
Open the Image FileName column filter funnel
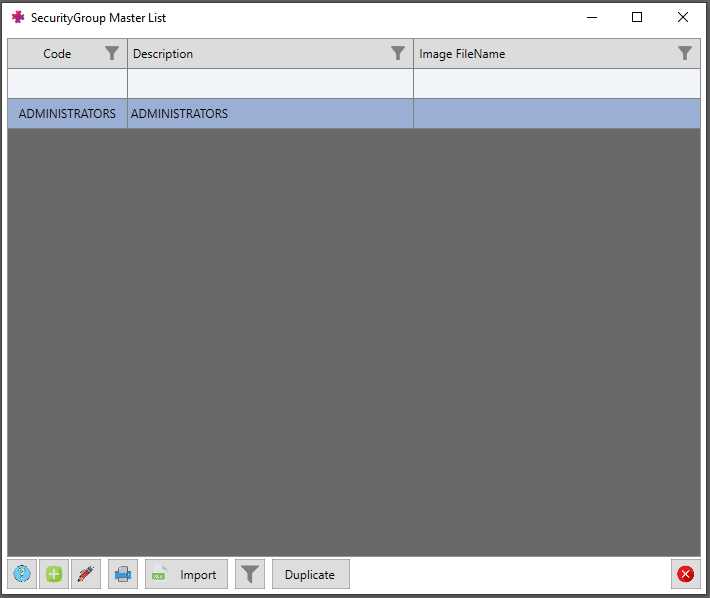pos(685,53)
